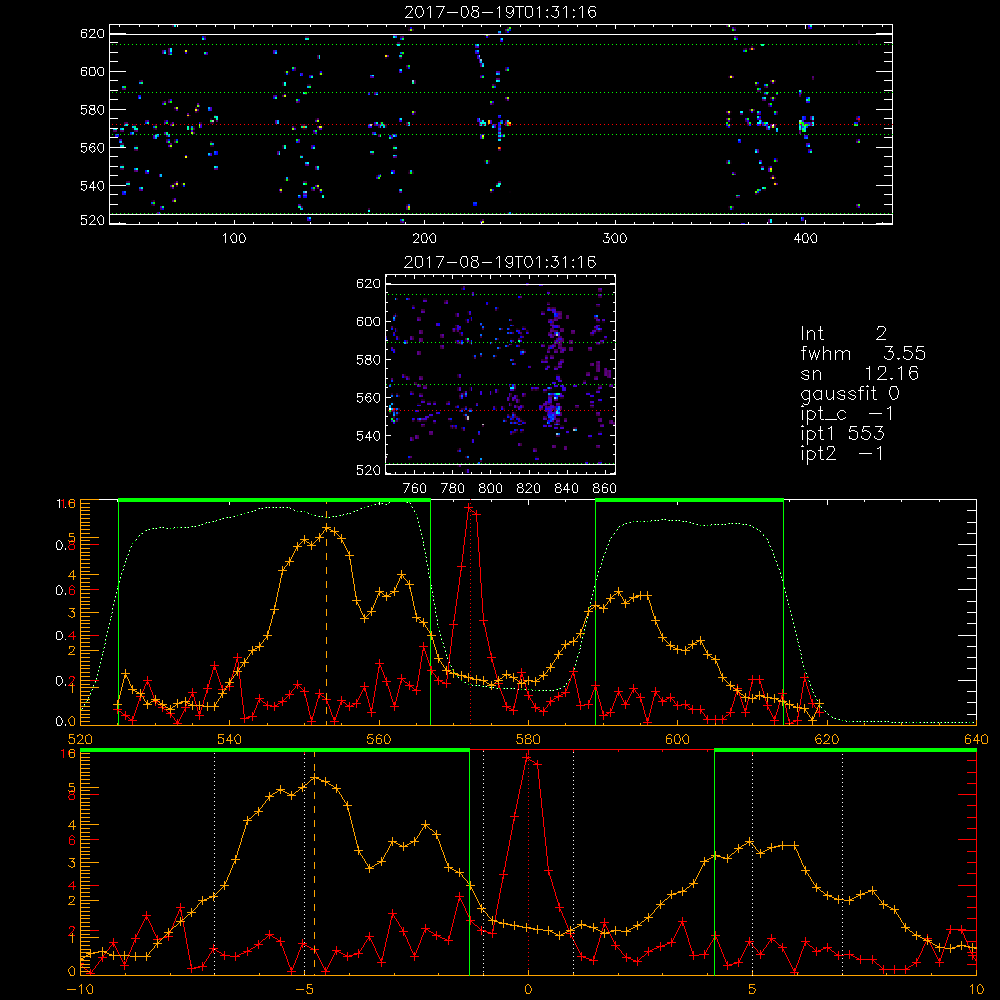Viewport: 1000px width, 1000px height.
Task: Click x-axis label 560 of the upper profile plot
Action: click(379, 739)
